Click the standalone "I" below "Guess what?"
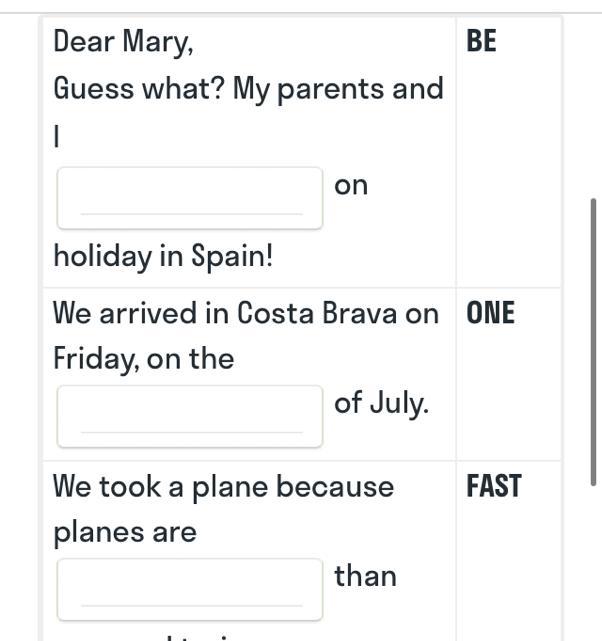 coord(58,137)
